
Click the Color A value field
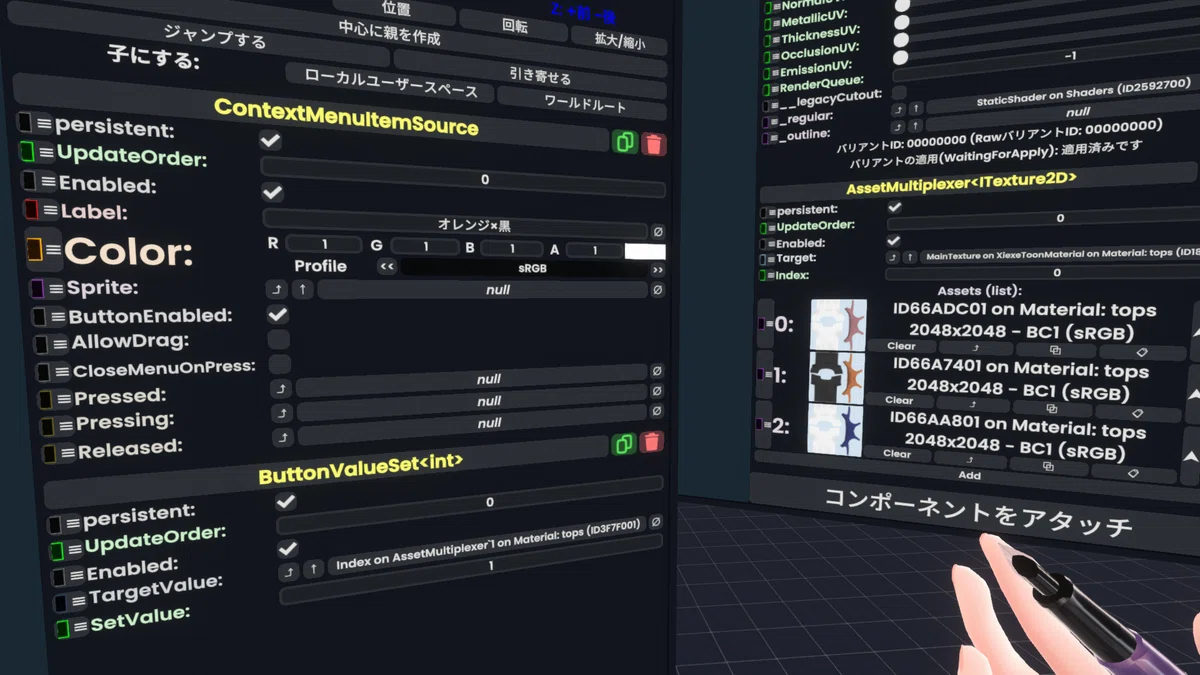(594, 250)
